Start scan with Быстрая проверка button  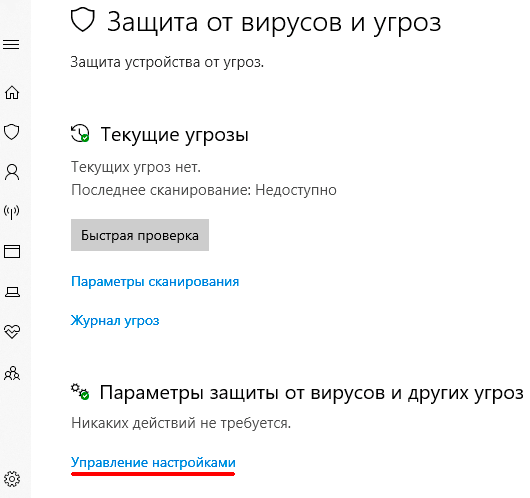140,235
